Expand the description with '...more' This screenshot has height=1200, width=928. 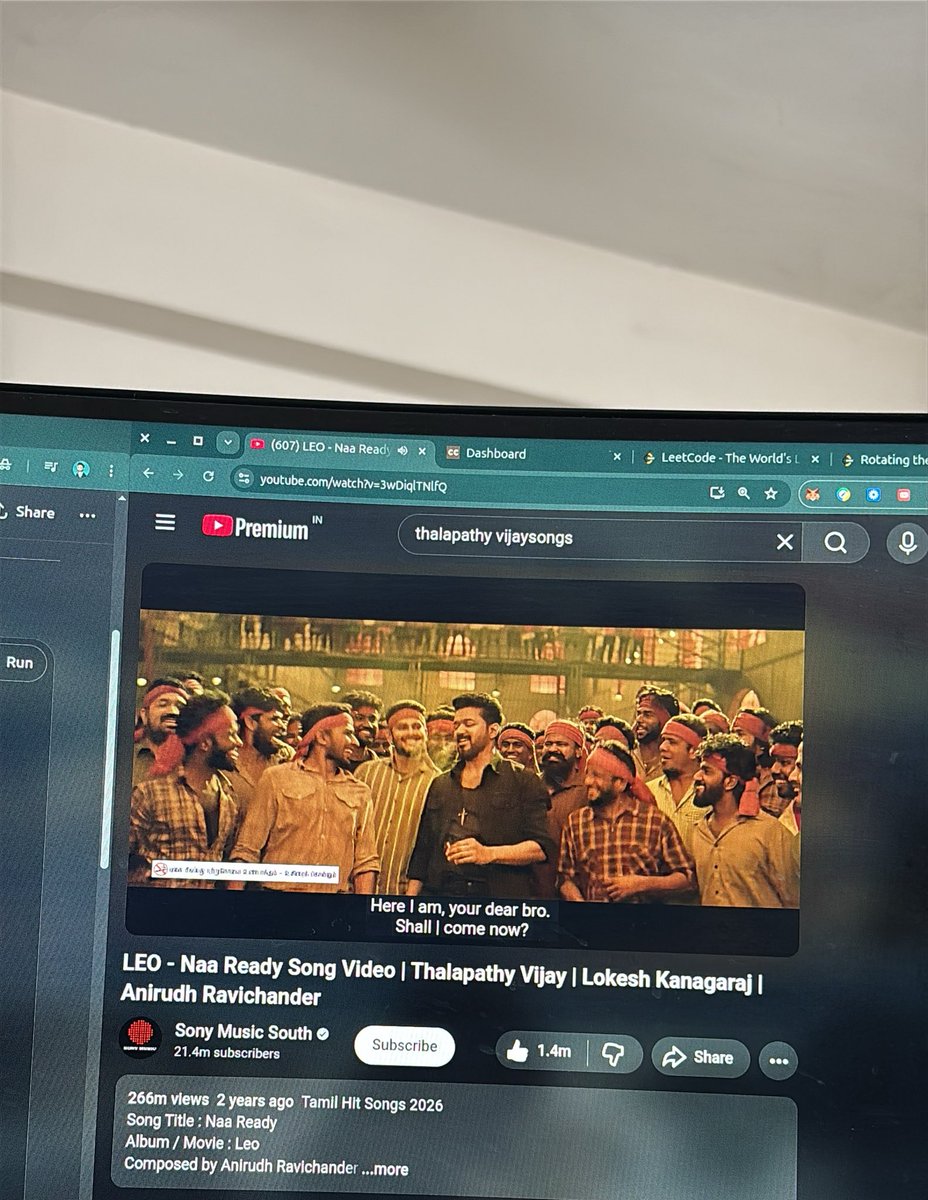385,1169
